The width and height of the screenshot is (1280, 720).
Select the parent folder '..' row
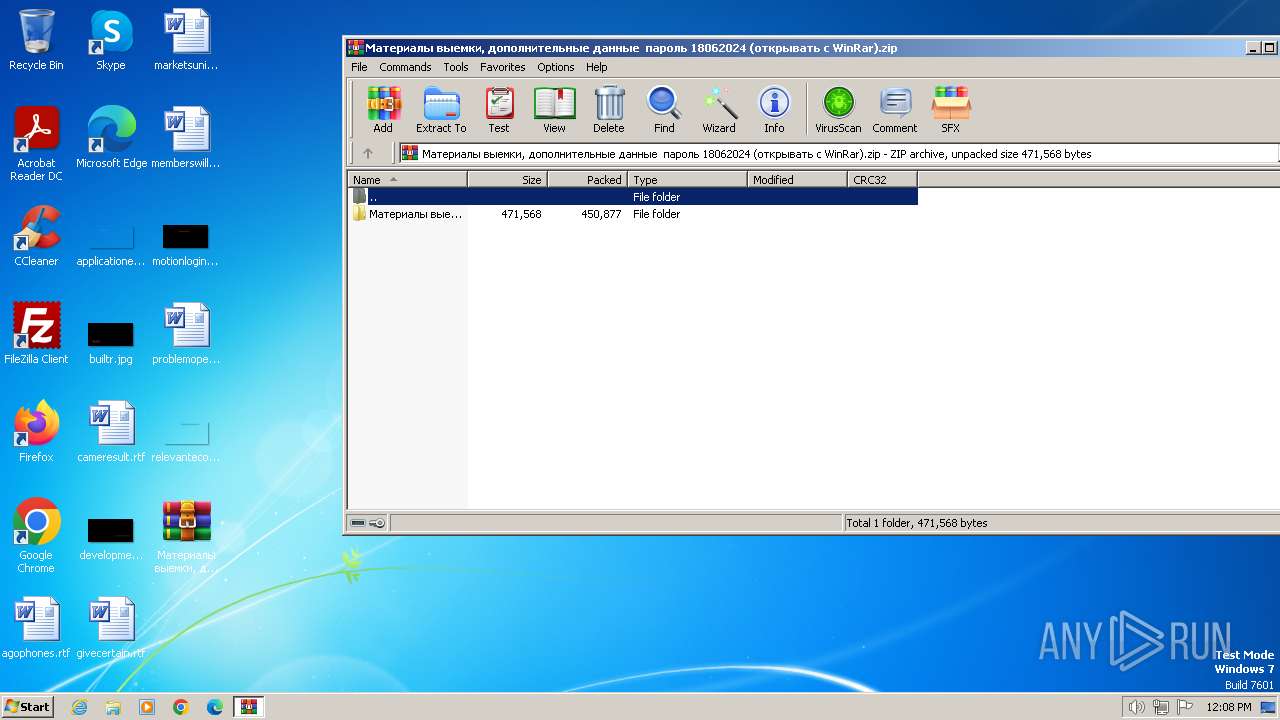pyautogui.click(x=633, y=197)
